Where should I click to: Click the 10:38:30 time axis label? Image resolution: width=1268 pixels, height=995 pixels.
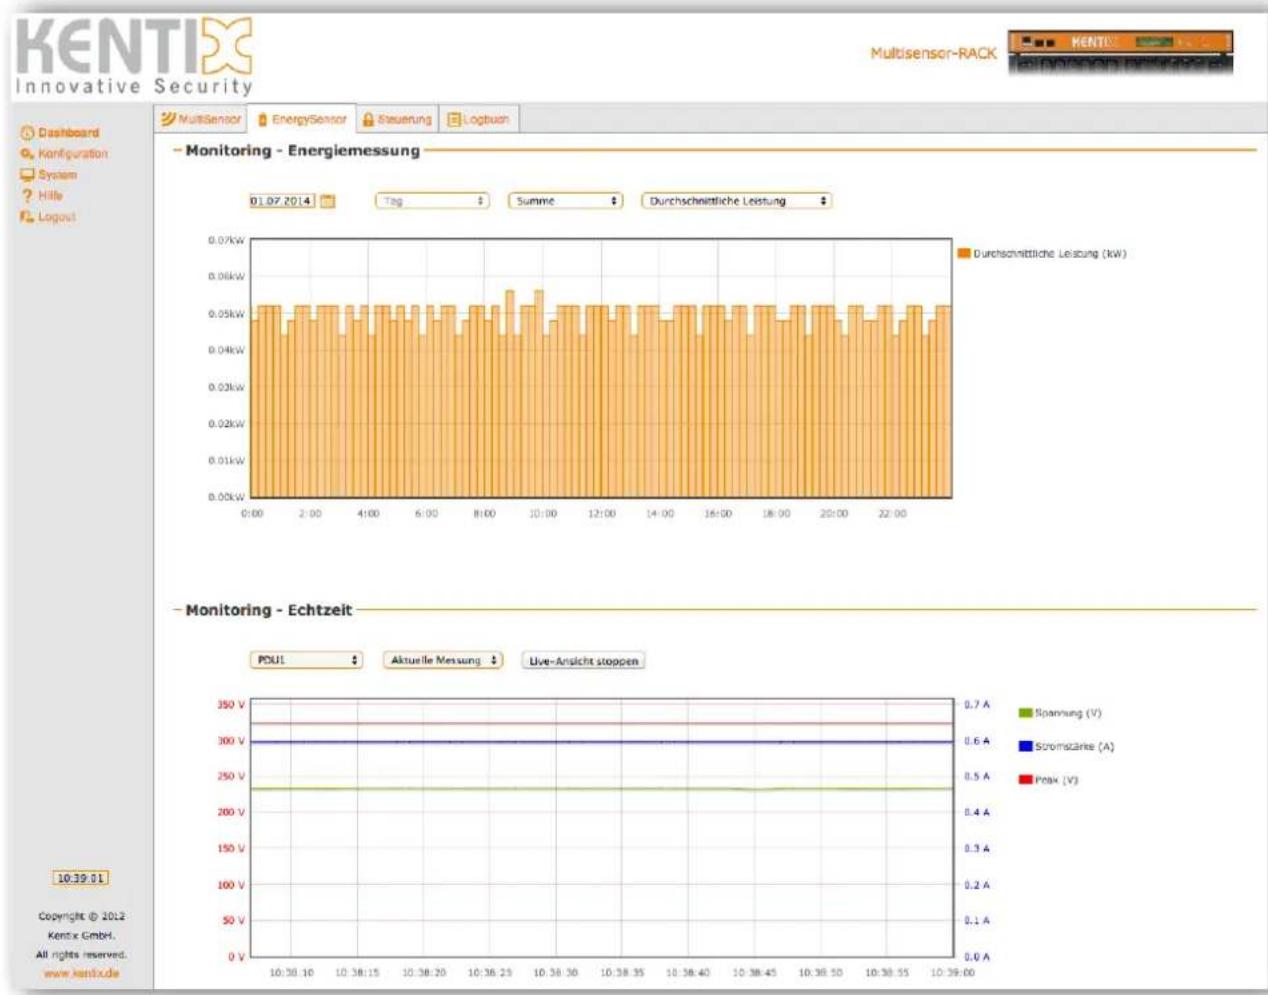coord(555,972)
